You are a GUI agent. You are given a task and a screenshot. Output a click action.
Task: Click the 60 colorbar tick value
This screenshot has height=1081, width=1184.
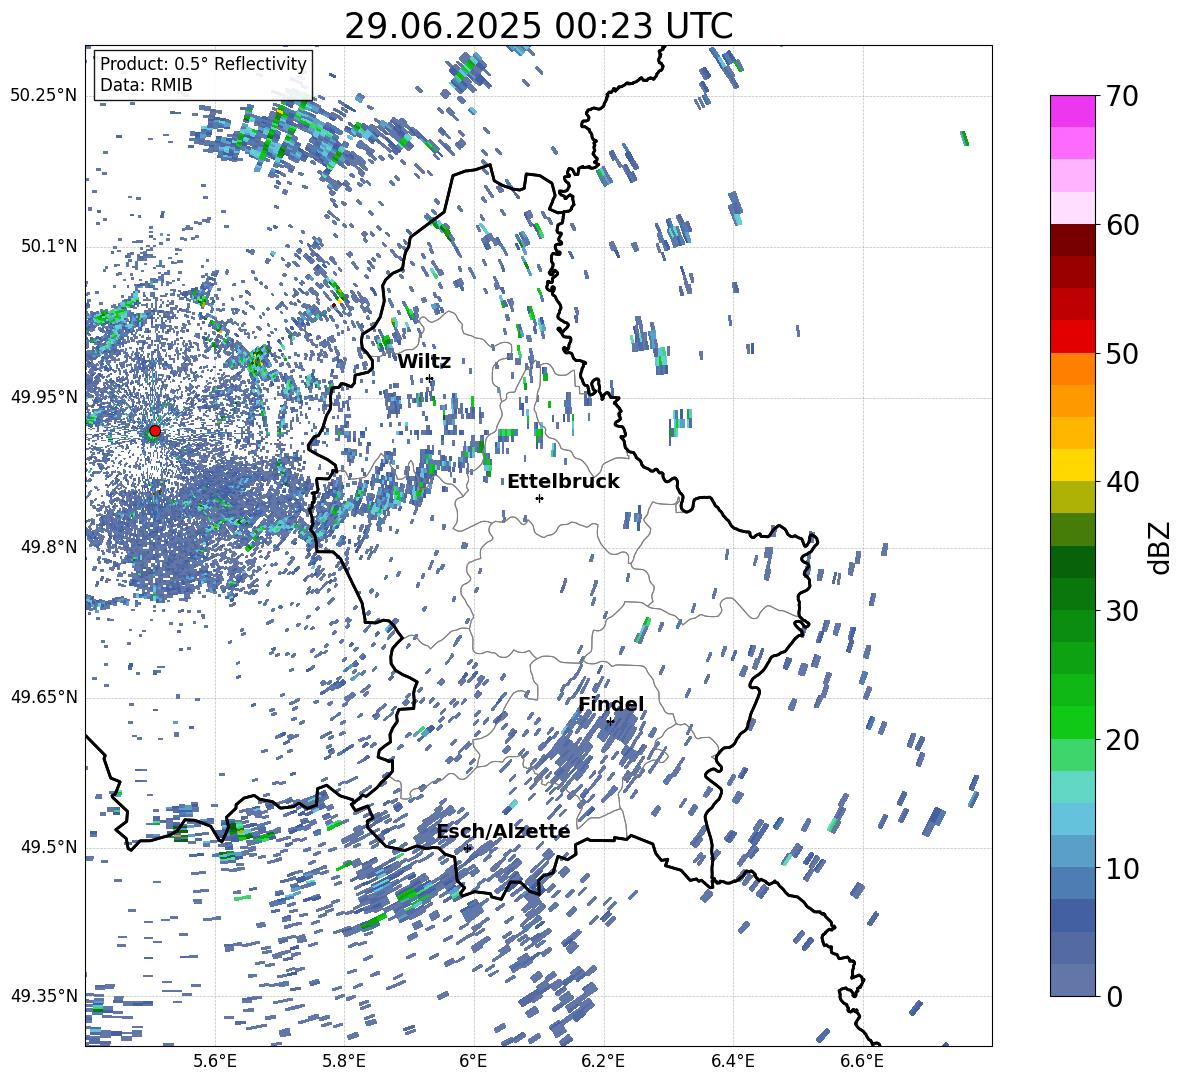(1122, 225)
